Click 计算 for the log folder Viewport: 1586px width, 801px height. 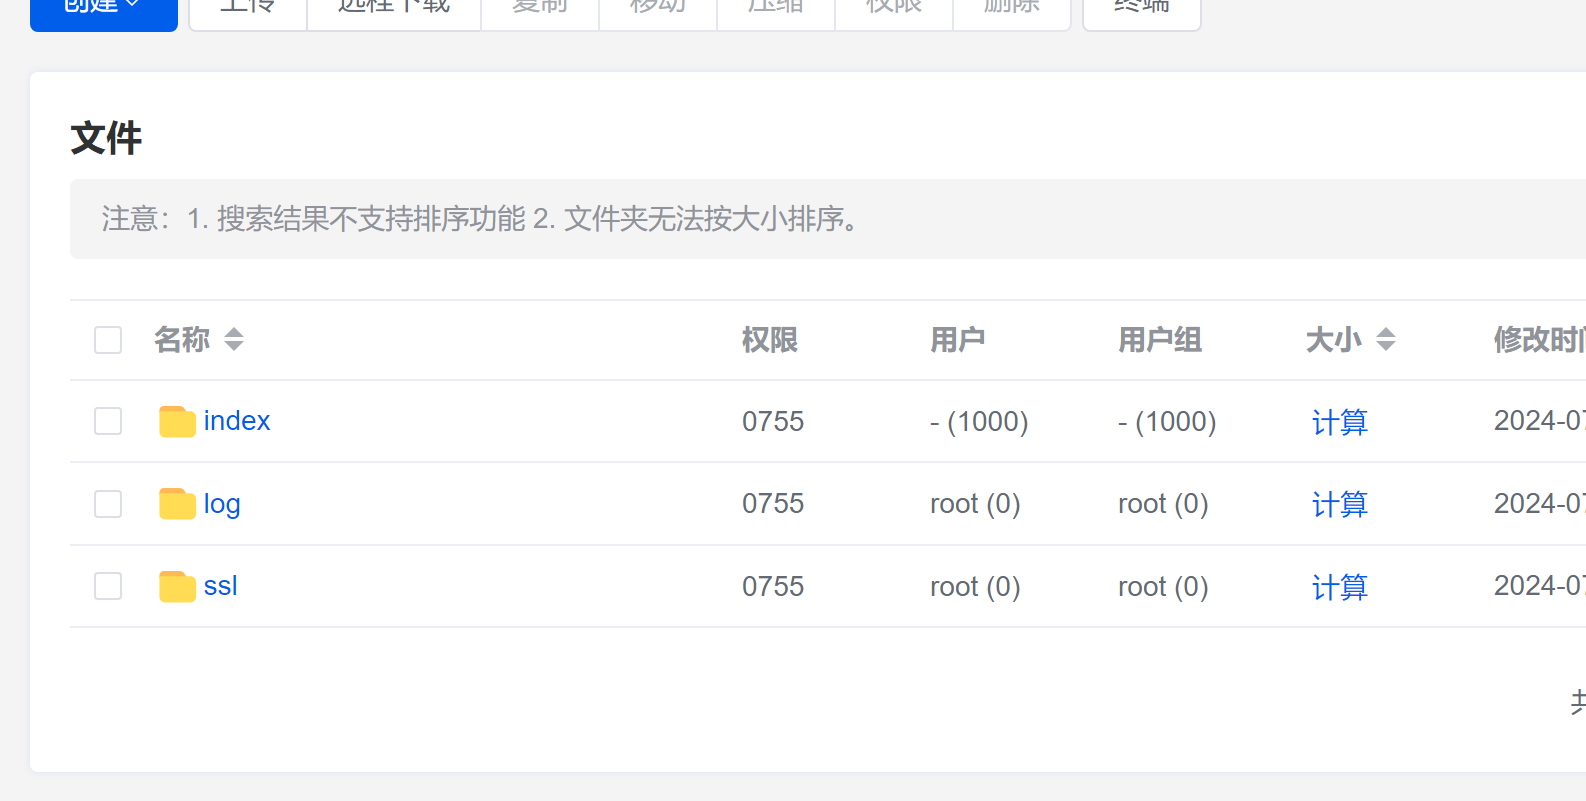point(1339,504)
